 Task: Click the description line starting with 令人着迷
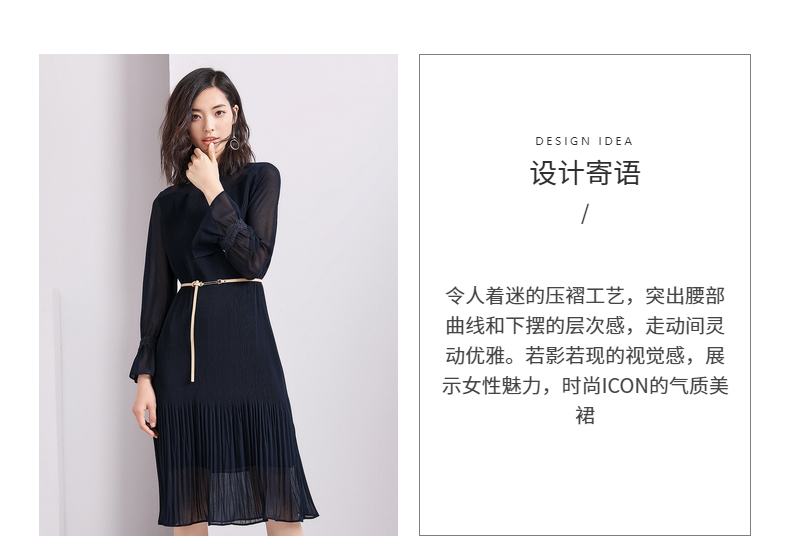pyautogui.click(x=584, y=296)
